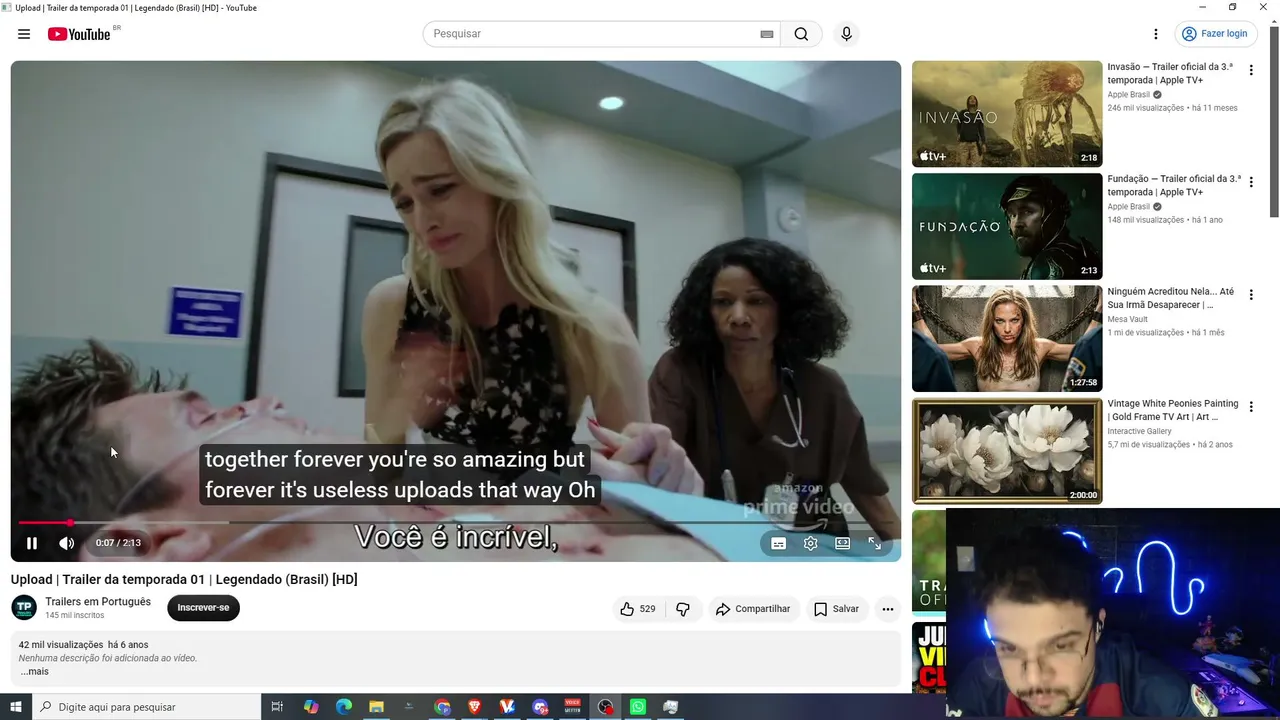Open the YouTube settings three-dot menu
The image size is (1280, 720).
point(1156,34)
